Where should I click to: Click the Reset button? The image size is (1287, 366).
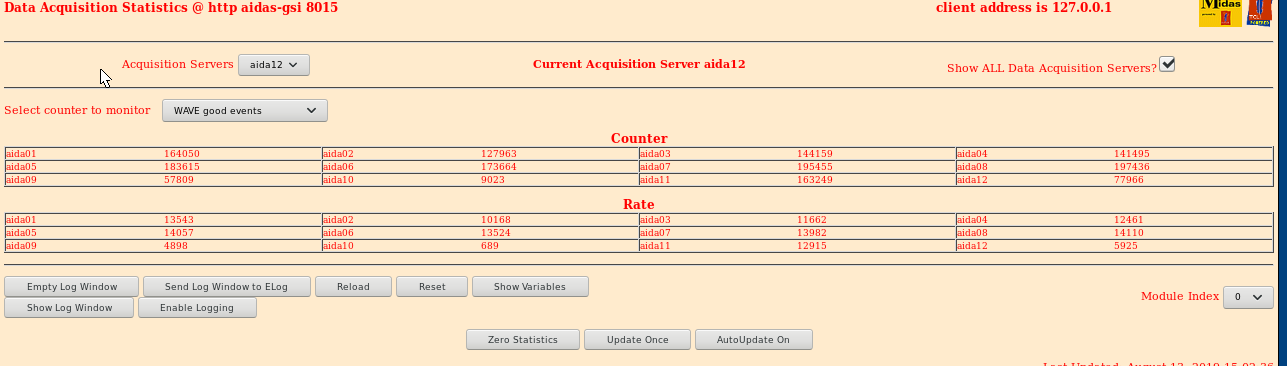pos(432,286)
